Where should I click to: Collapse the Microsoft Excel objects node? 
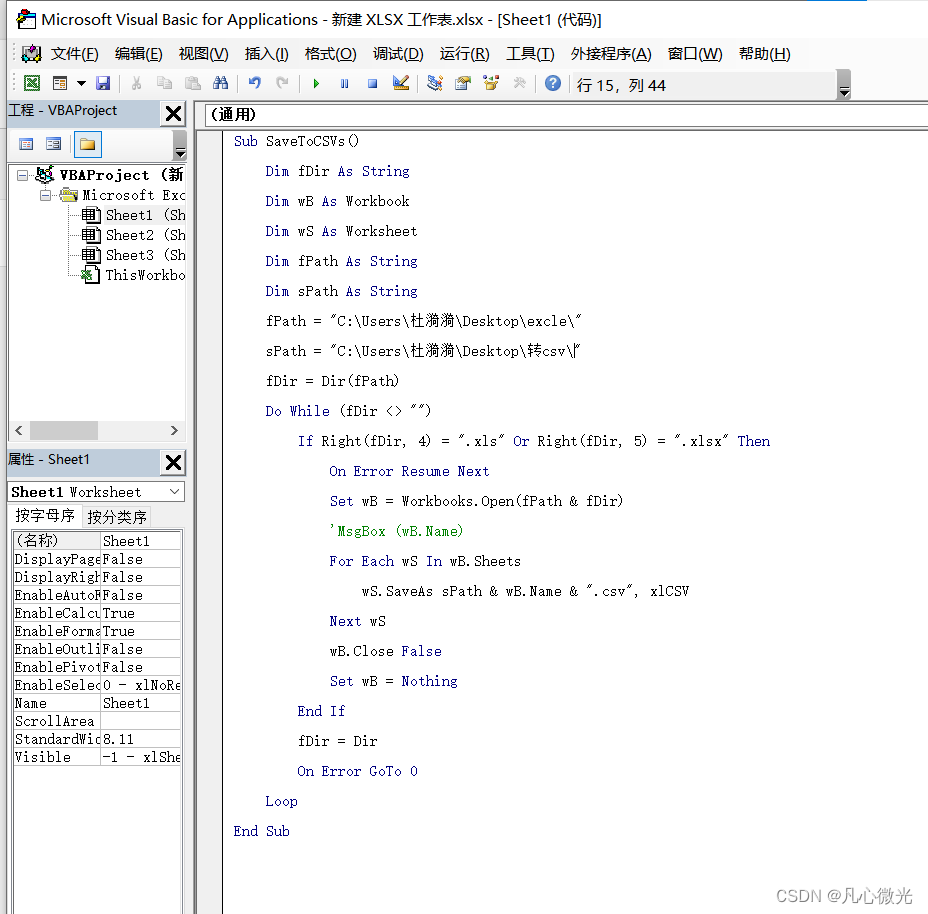click(46, 195)
